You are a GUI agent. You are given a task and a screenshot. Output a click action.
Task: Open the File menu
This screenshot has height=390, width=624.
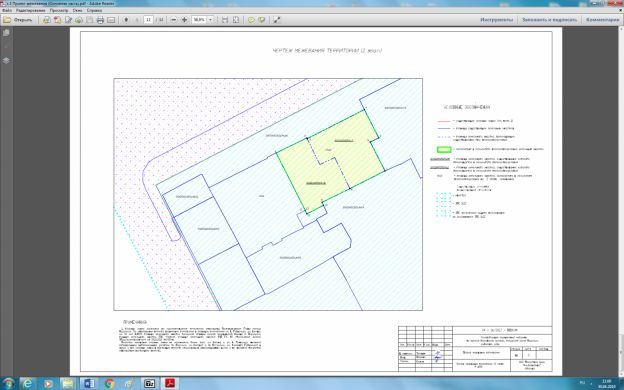[x=7, y=10]
